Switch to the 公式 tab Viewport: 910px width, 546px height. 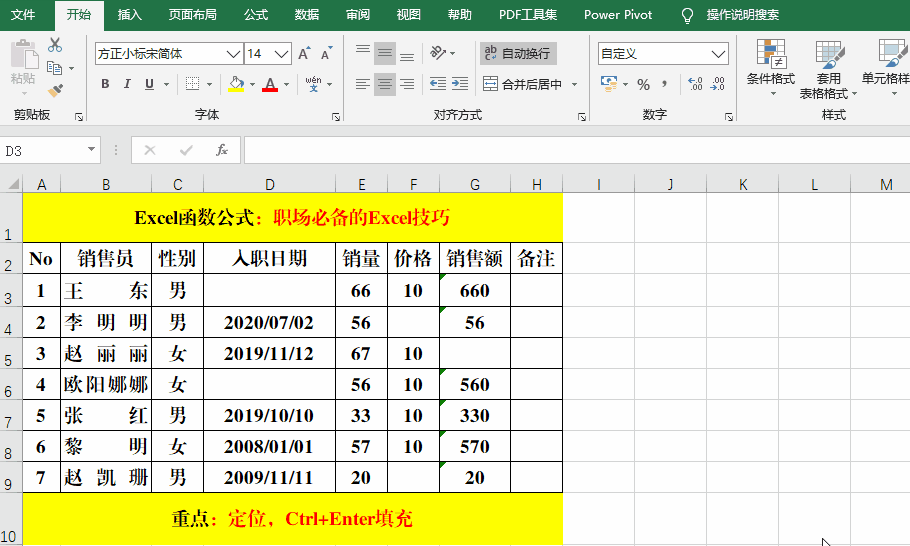(256, 15)
